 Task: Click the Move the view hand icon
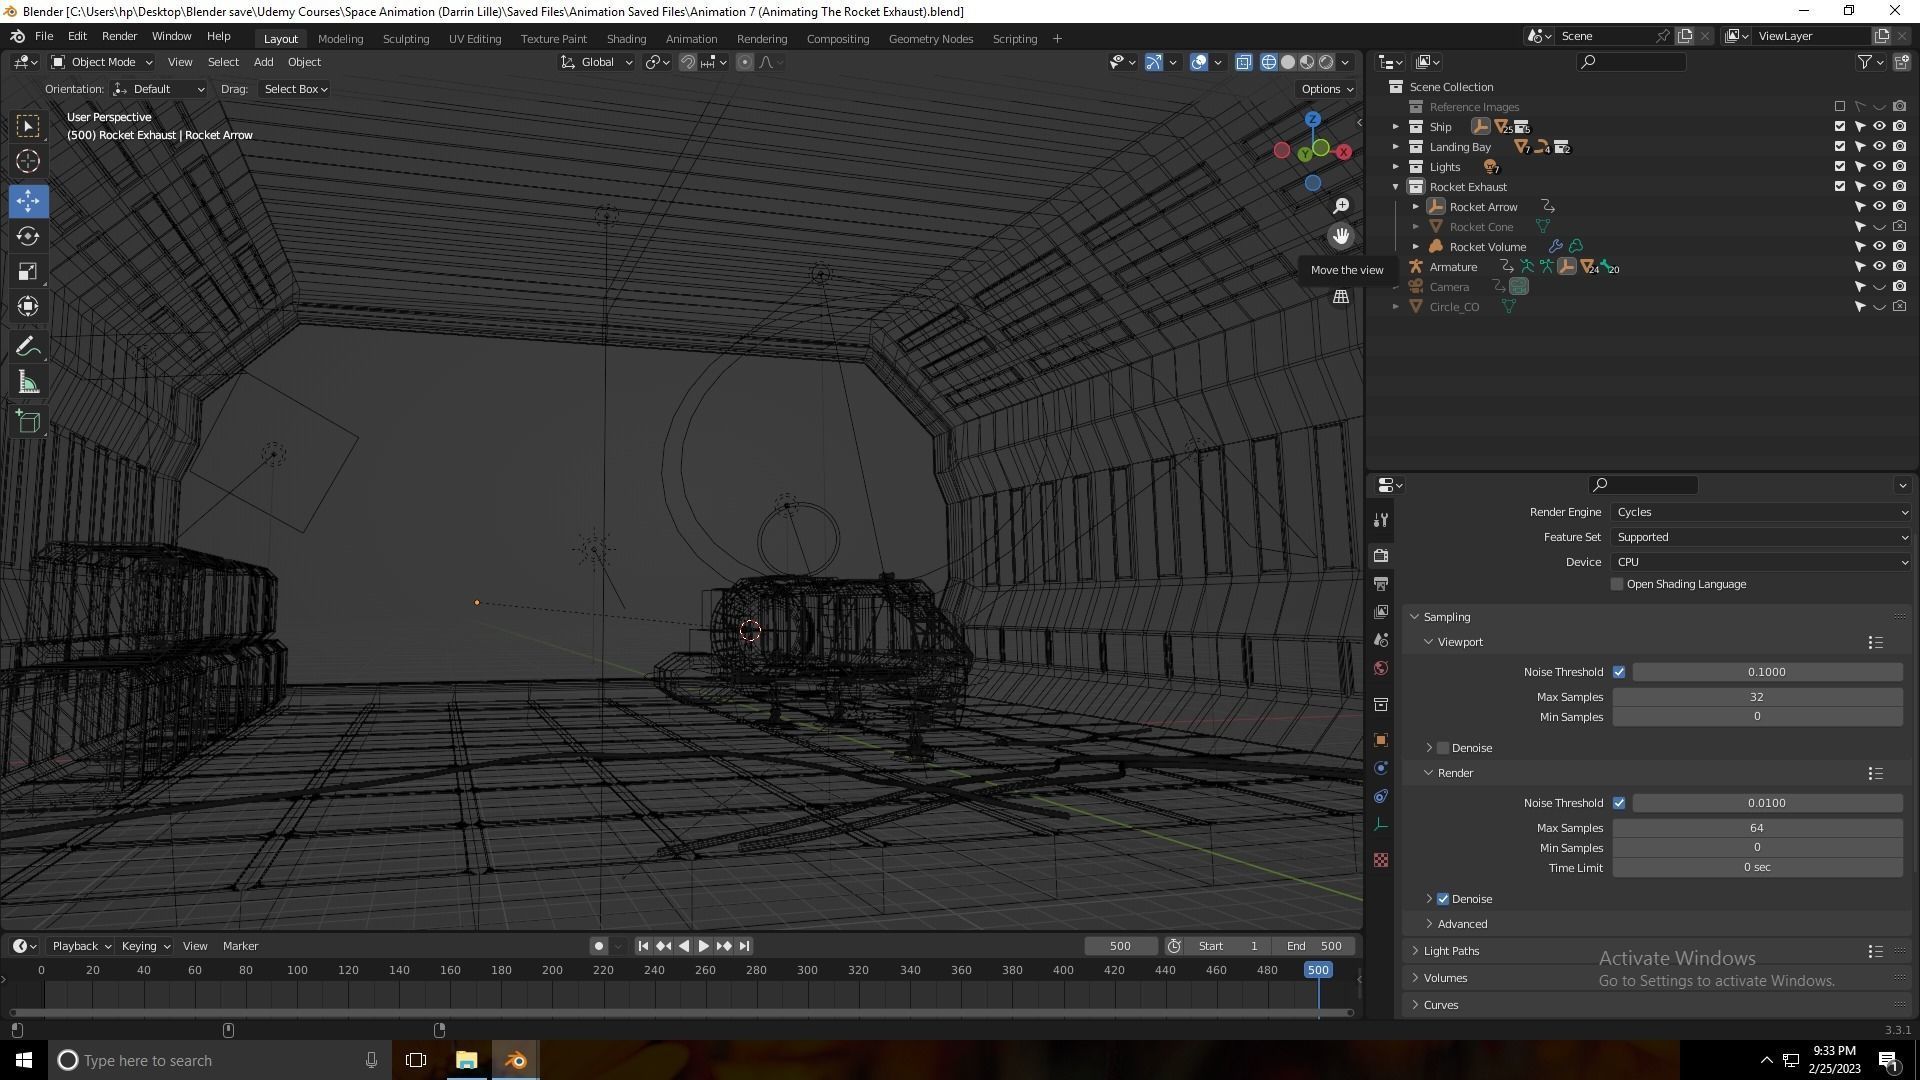pyautogui.click(x=1341, y=236)
